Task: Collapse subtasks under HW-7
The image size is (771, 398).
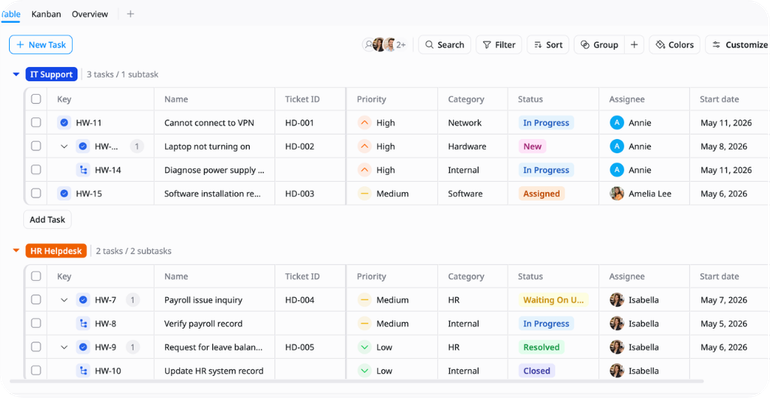Action: coord(64,300)
